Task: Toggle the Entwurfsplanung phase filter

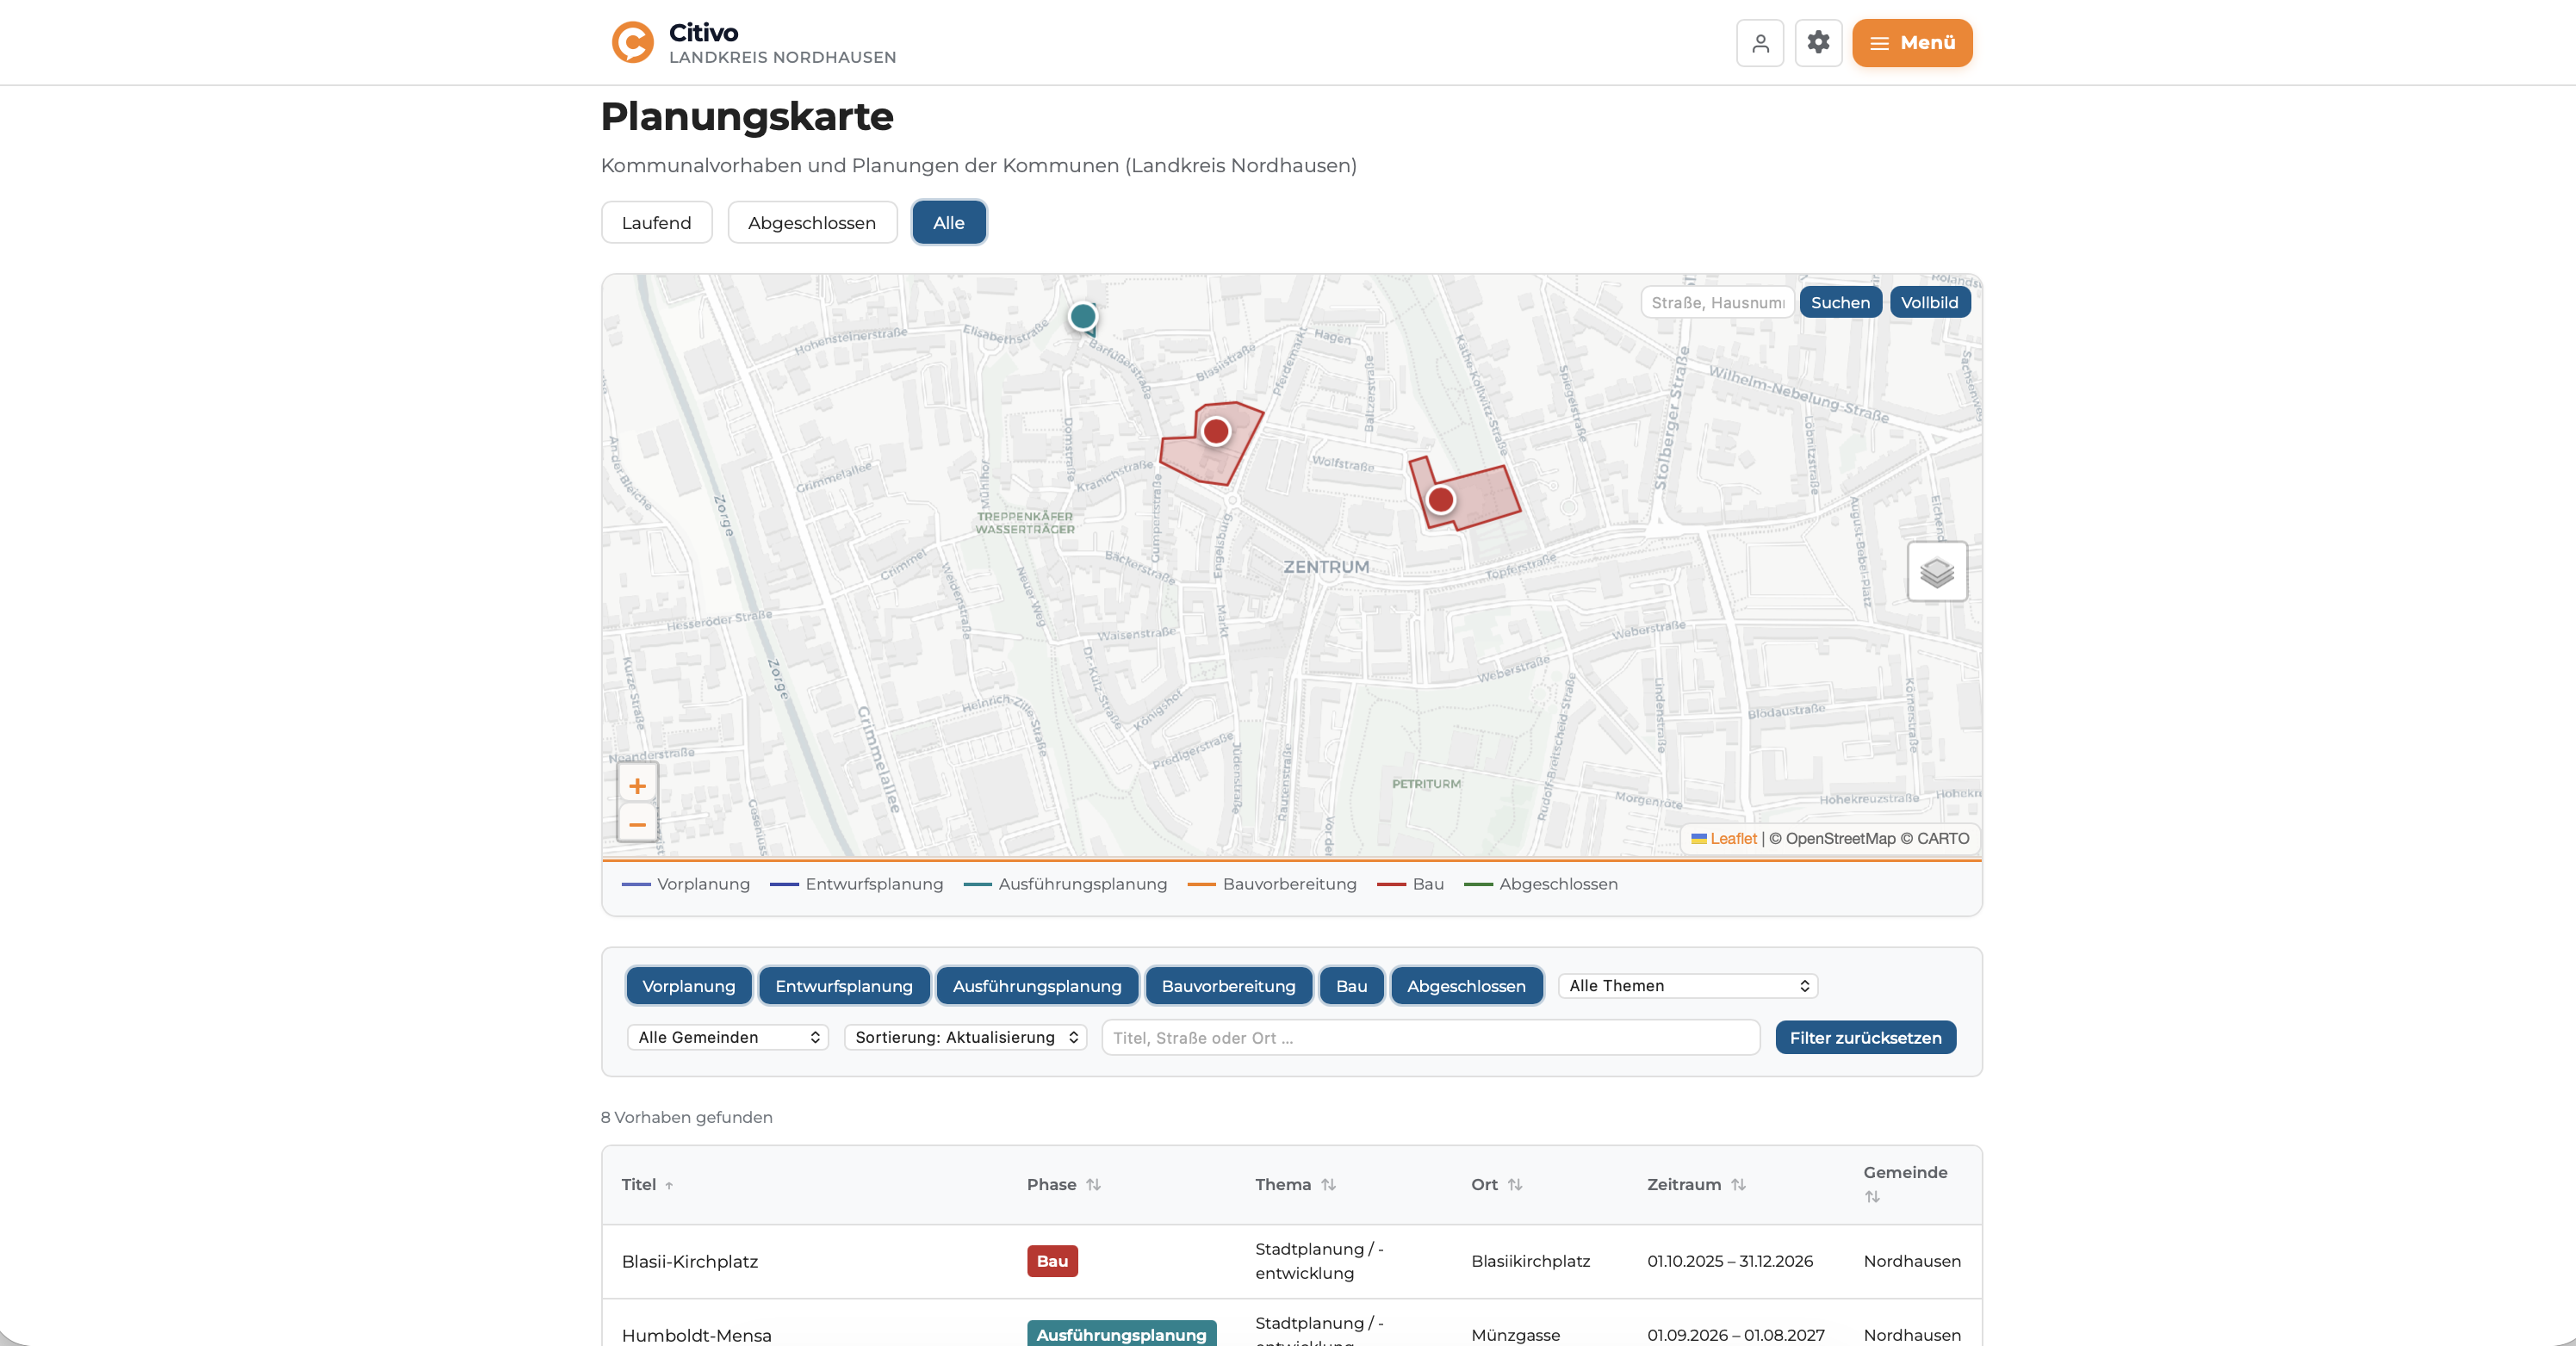Action: (x=844, y=985)
